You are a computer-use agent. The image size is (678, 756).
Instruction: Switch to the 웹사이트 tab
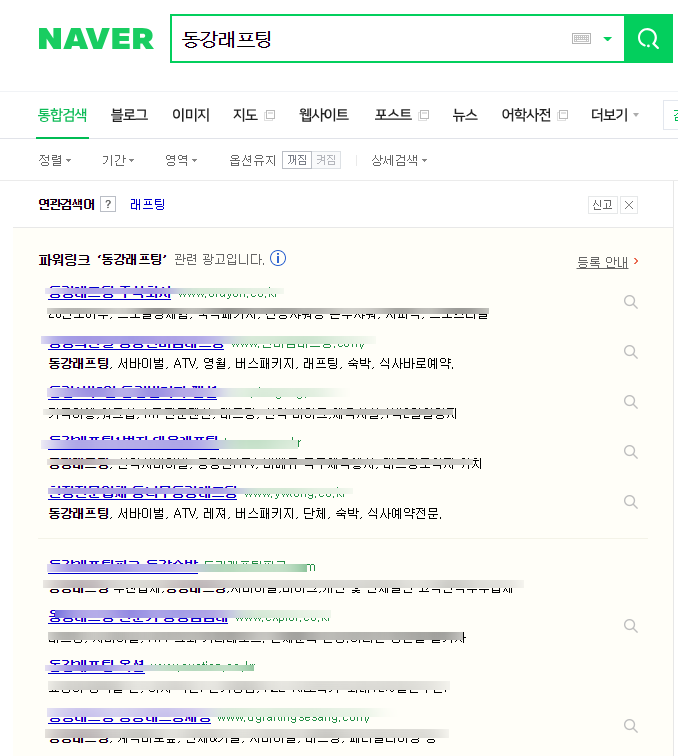[x=324, y=115]
